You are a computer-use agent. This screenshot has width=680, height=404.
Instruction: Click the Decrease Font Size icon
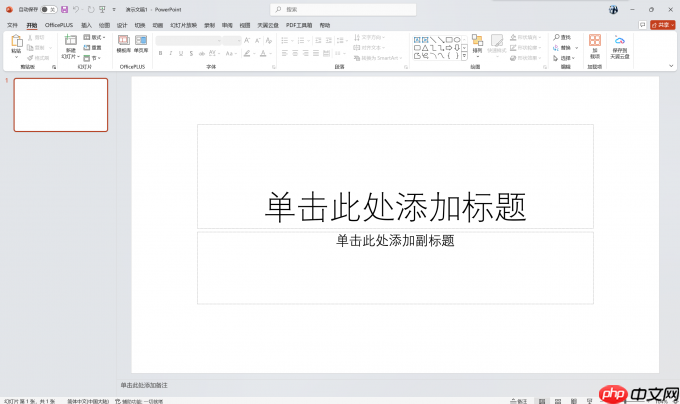point(258,40)
